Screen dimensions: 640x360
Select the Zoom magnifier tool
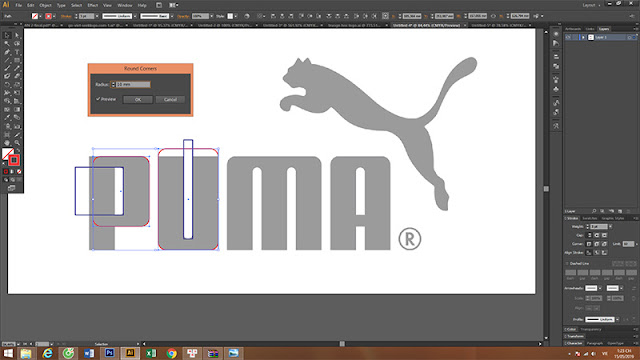tap(17, 142)
